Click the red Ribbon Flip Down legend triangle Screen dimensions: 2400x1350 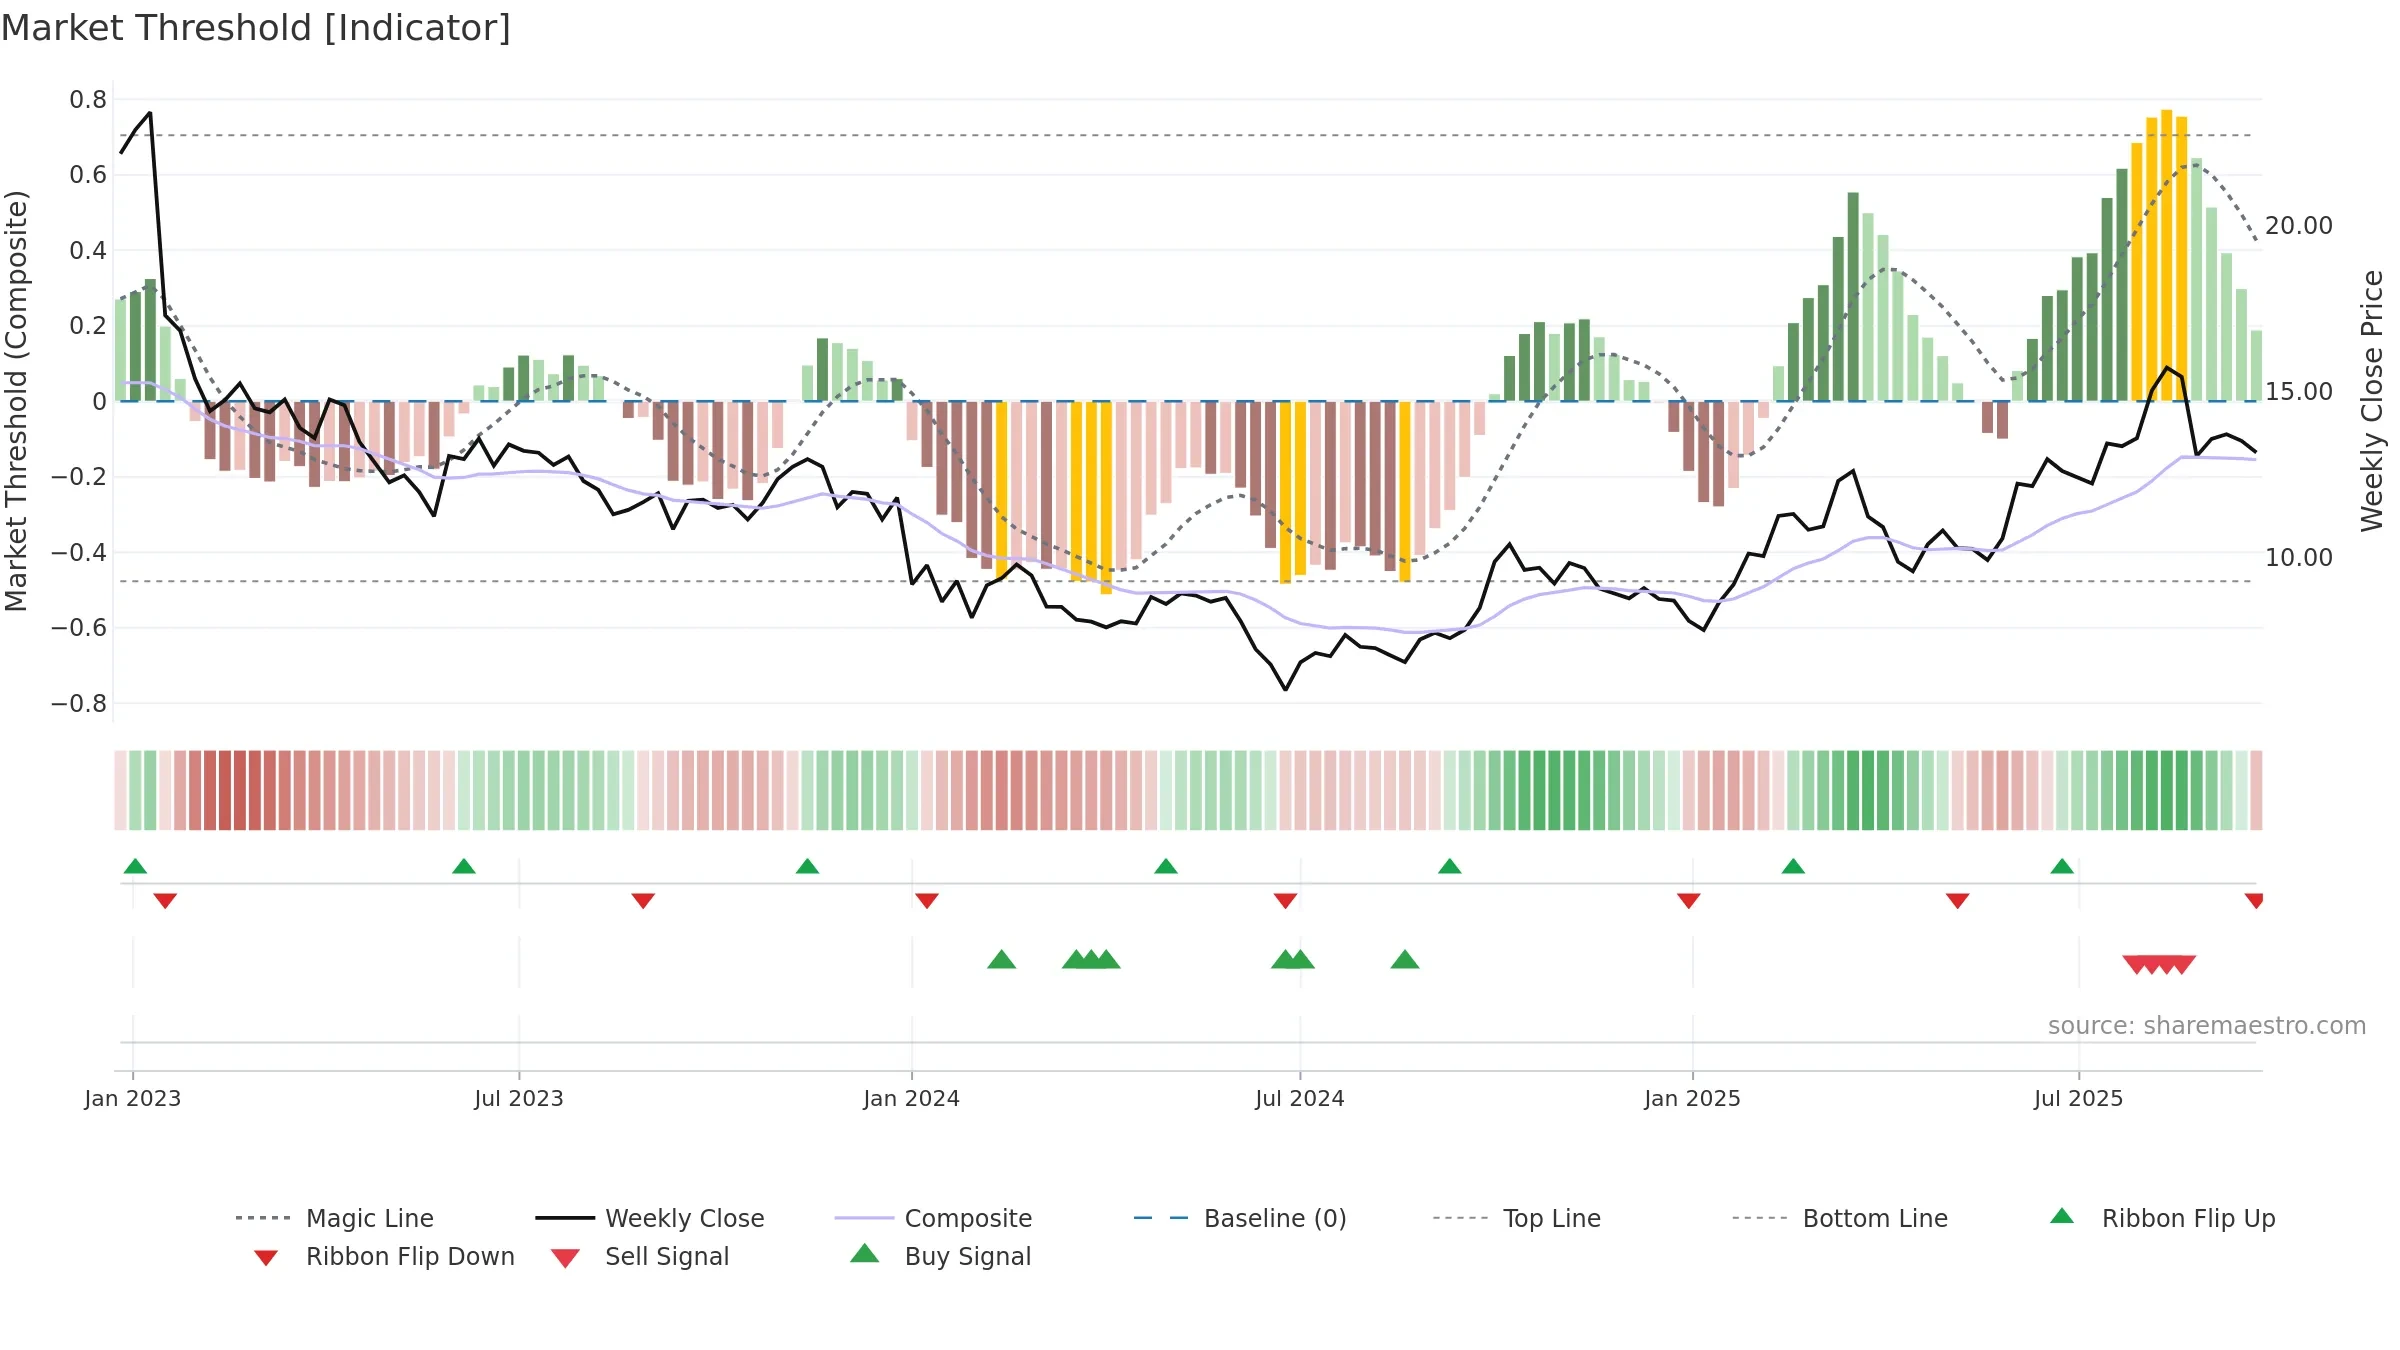tap(266, 1258)
